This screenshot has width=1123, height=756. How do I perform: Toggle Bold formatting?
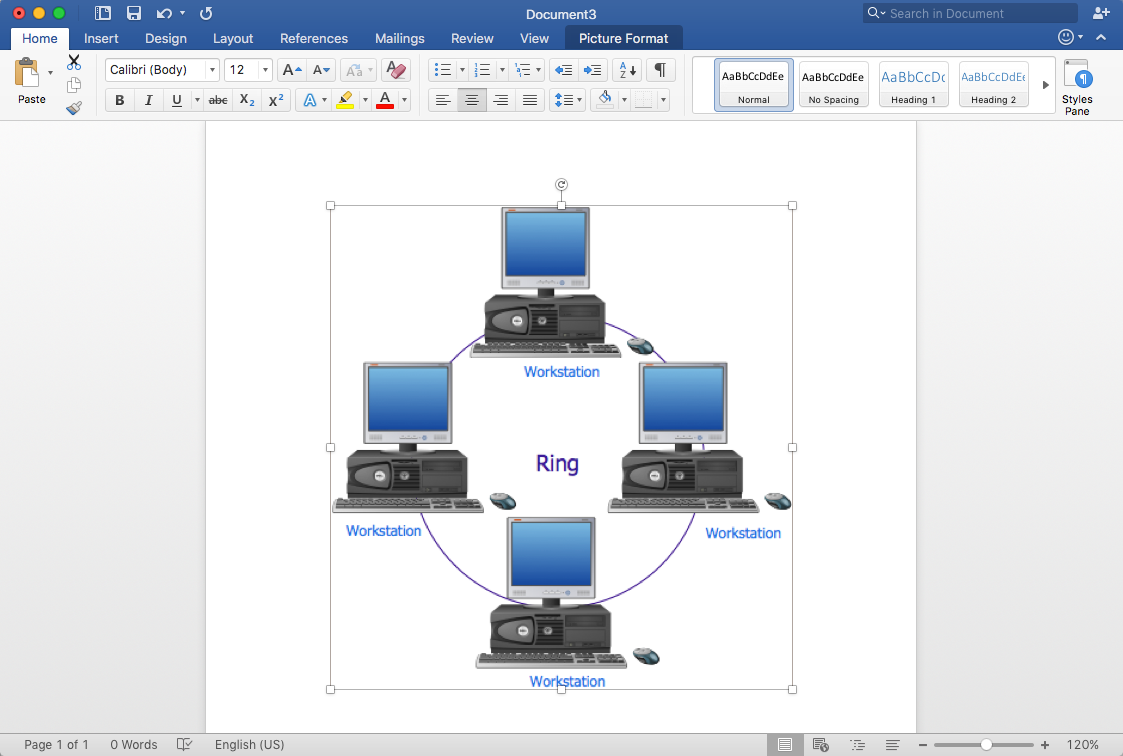coord(120,100)
